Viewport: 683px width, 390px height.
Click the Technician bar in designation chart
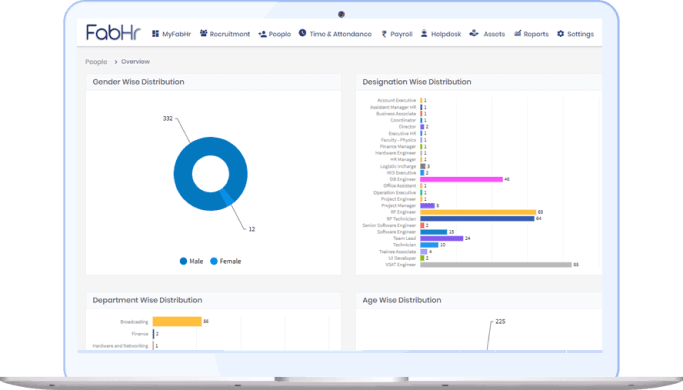click(x=429, y=245)
